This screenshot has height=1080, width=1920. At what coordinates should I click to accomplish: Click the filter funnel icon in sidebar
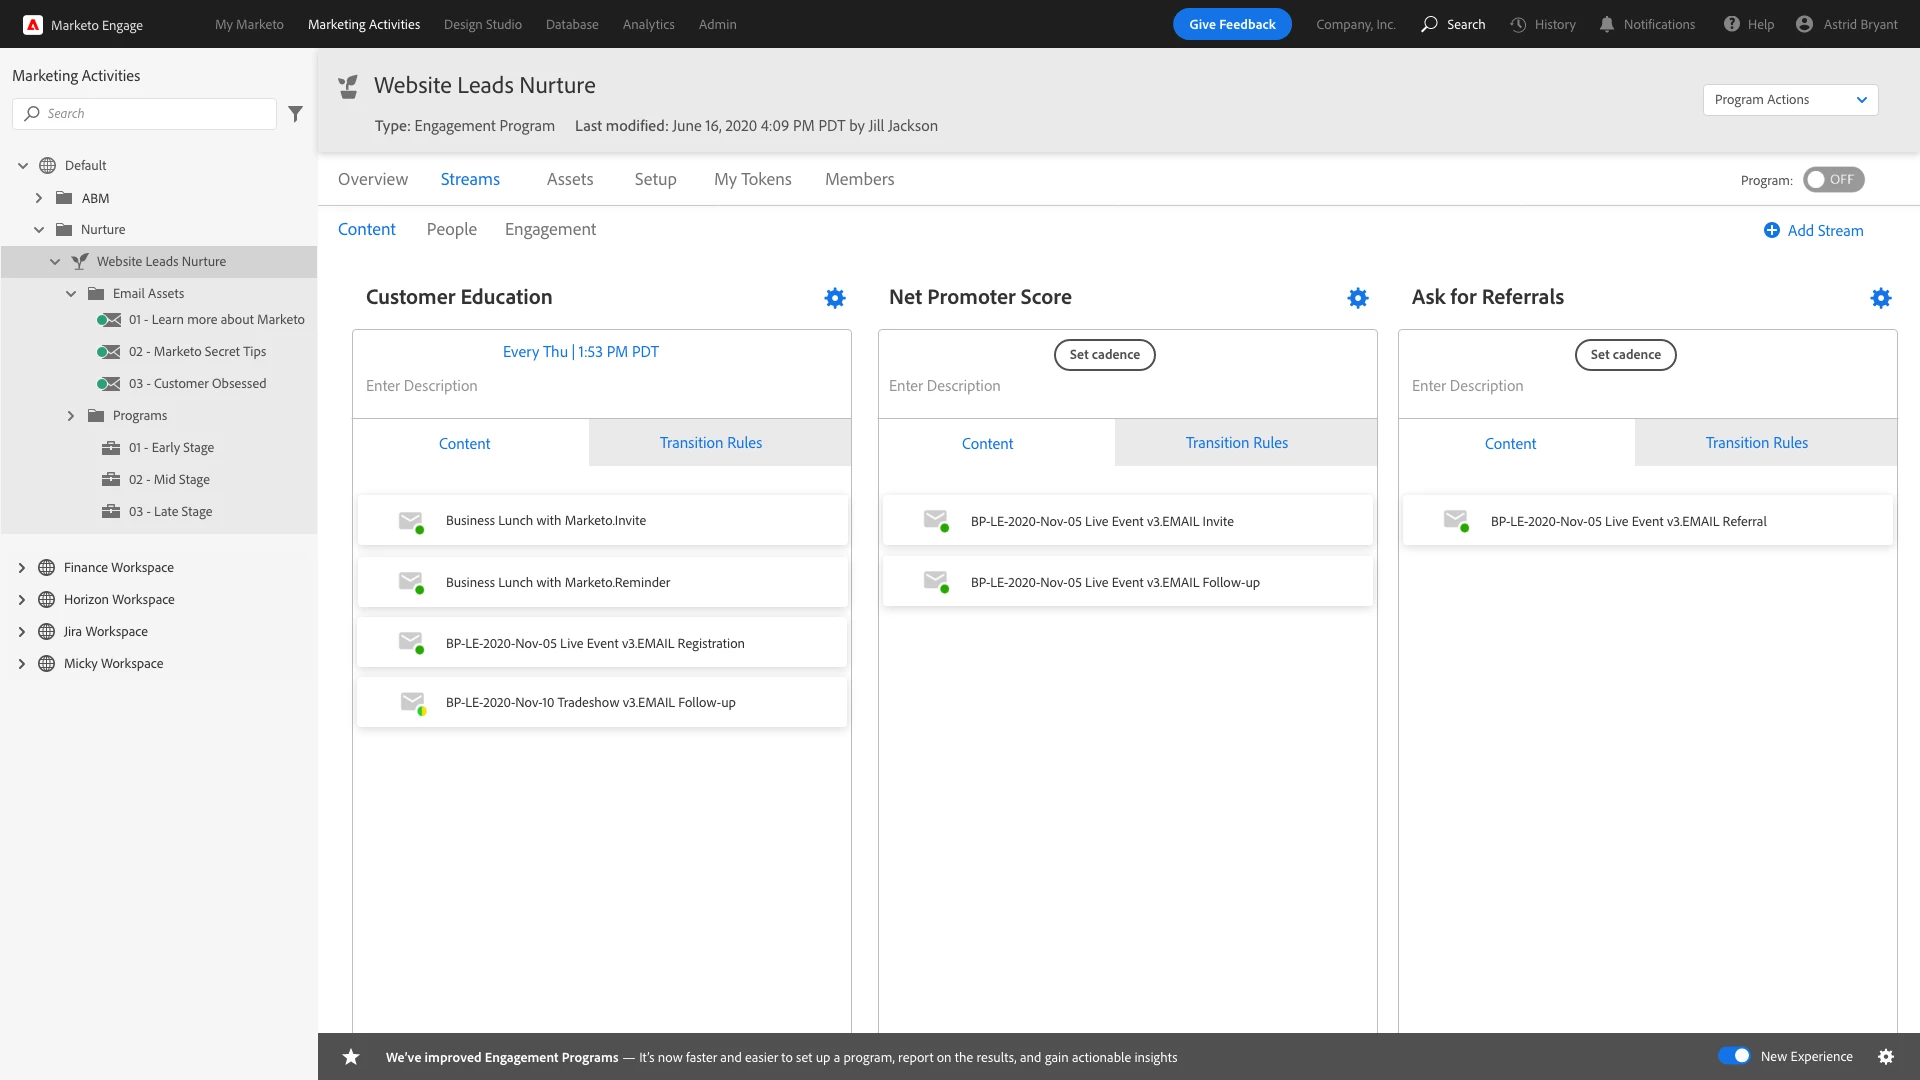click(295, 114)
